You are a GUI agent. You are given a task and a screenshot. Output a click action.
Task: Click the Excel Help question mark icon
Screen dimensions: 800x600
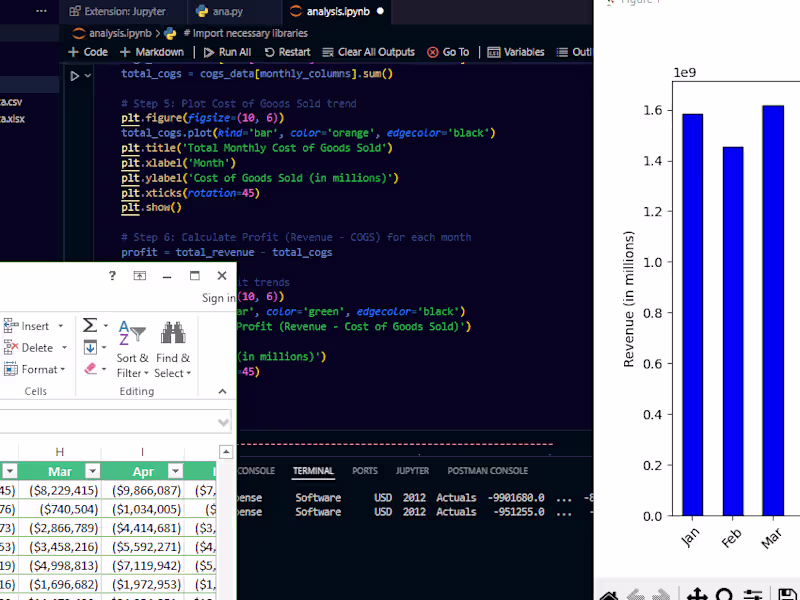(x=112, y=276)
